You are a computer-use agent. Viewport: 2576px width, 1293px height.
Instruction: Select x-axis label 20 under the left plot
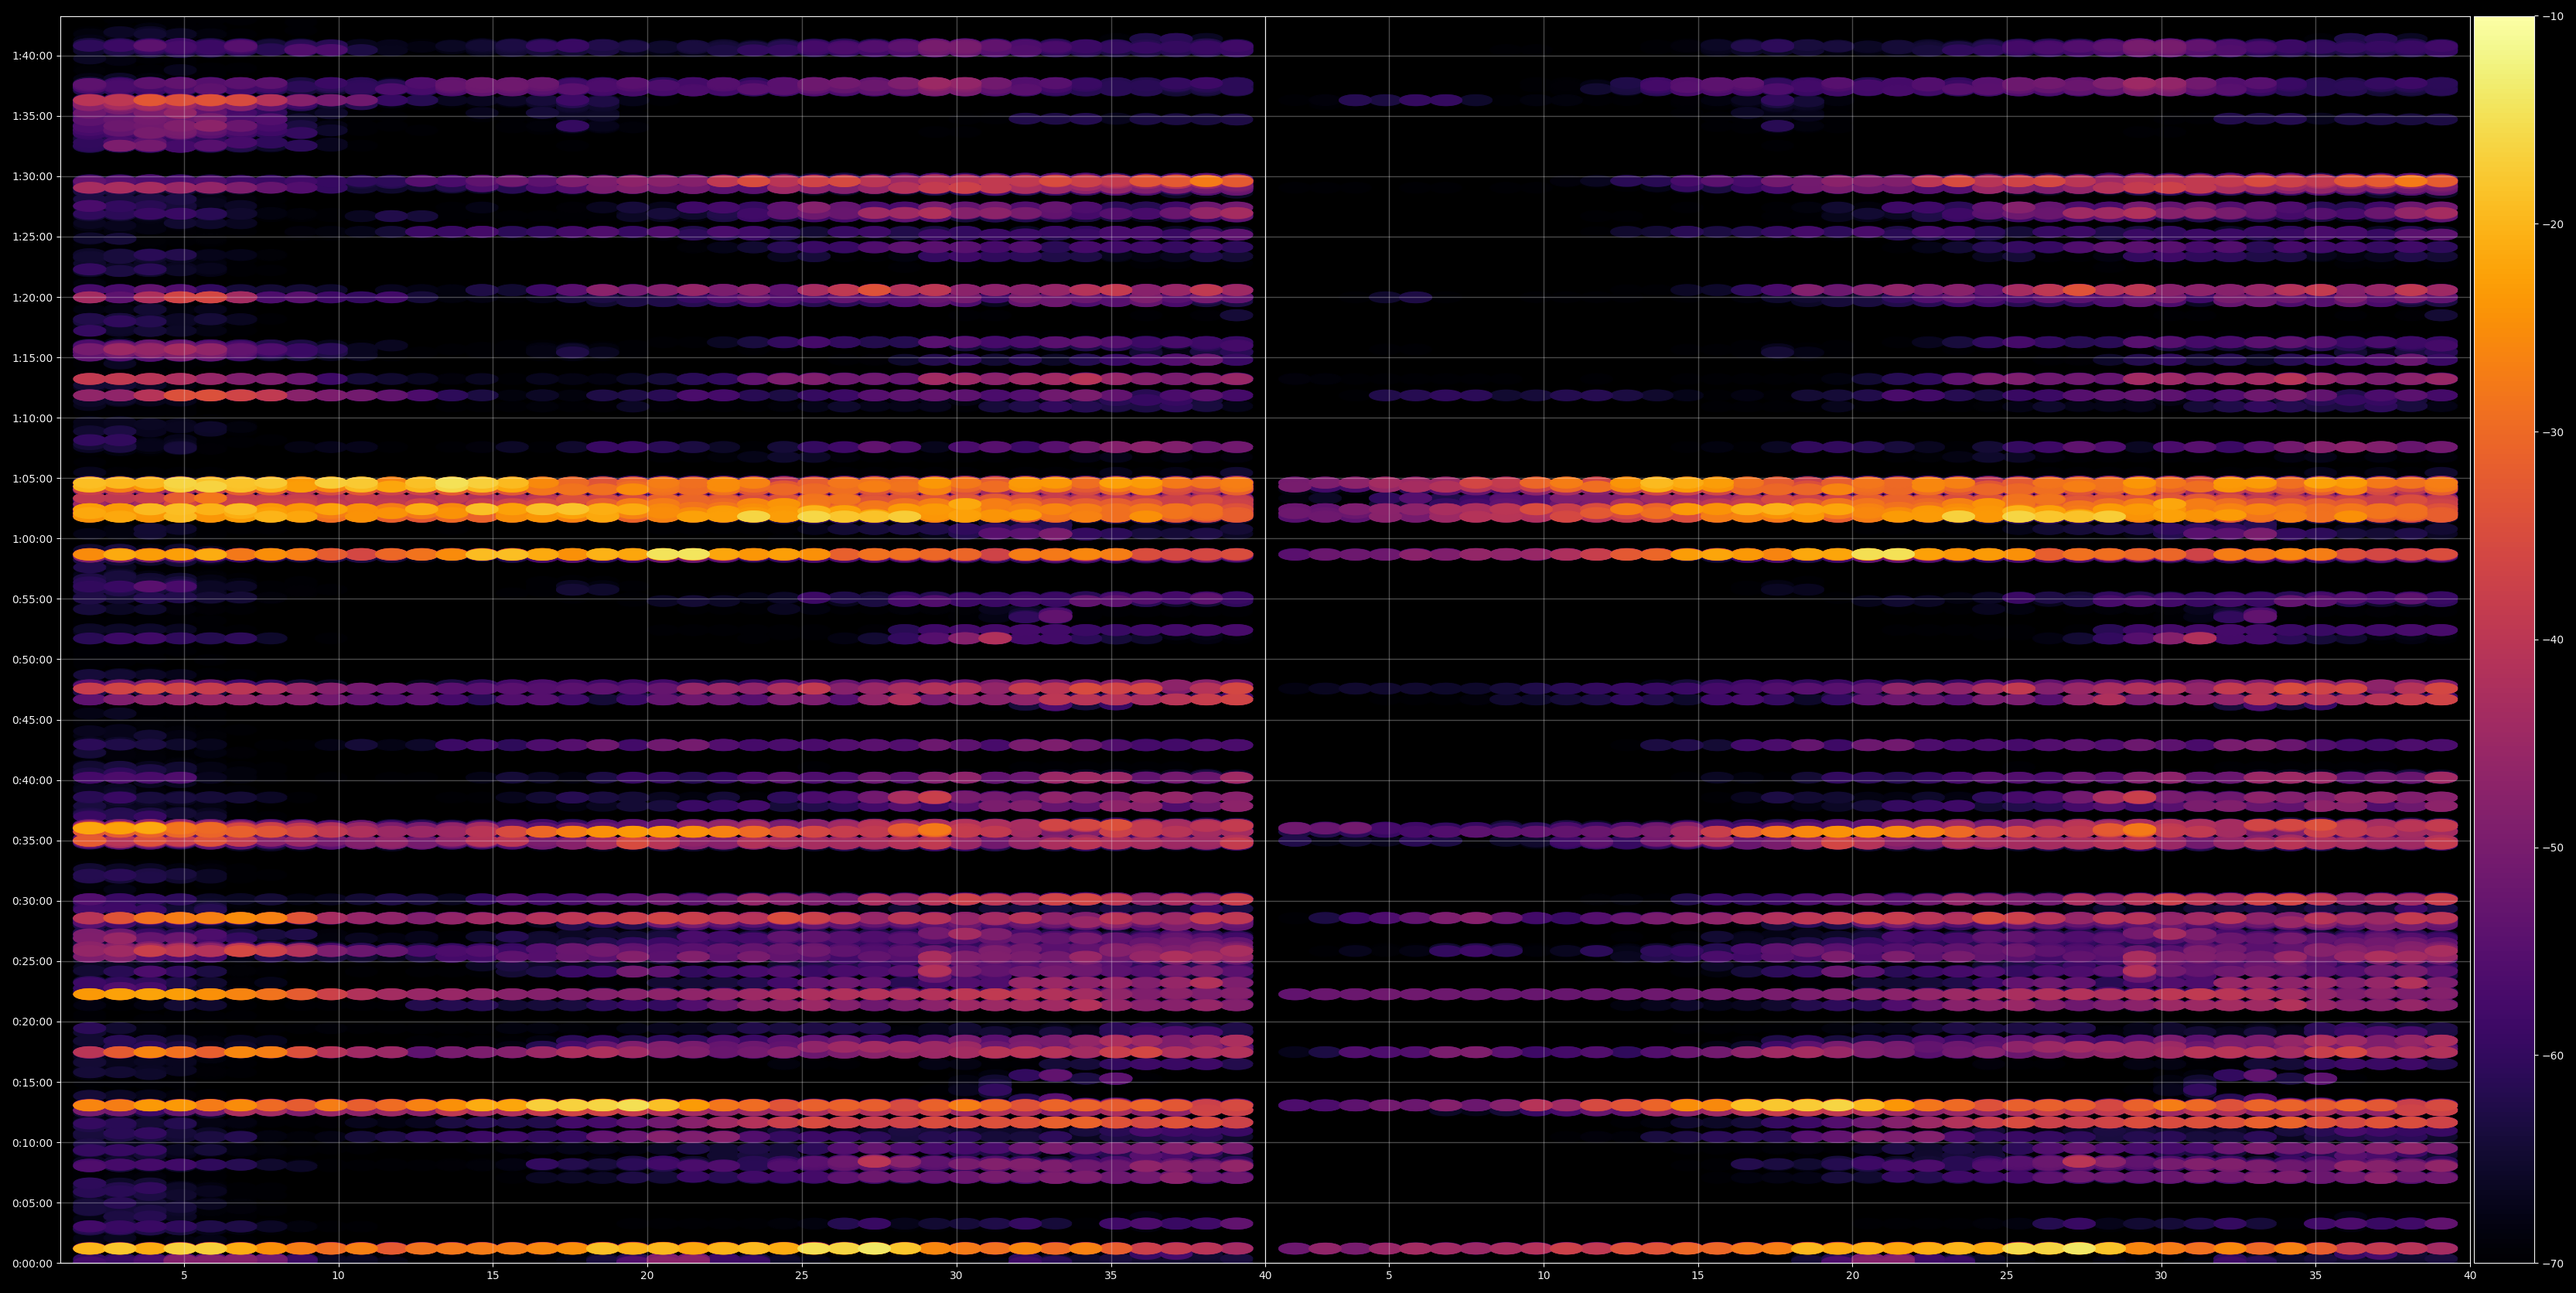647,1276
